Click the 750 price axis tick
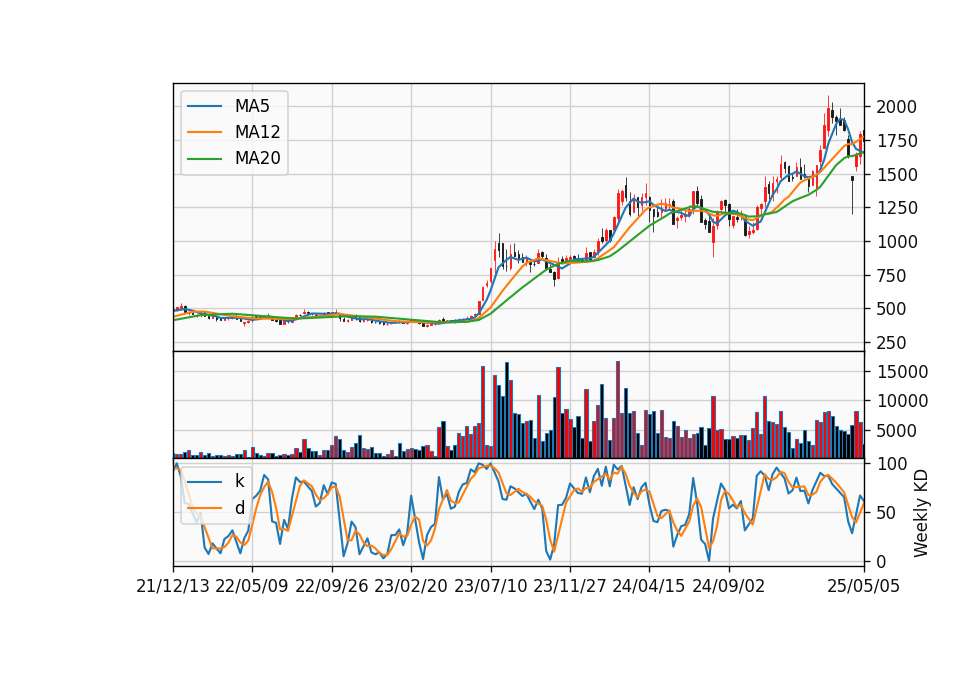Image resolution: width=960 pixels, height=690 pixels. point(891,276)
